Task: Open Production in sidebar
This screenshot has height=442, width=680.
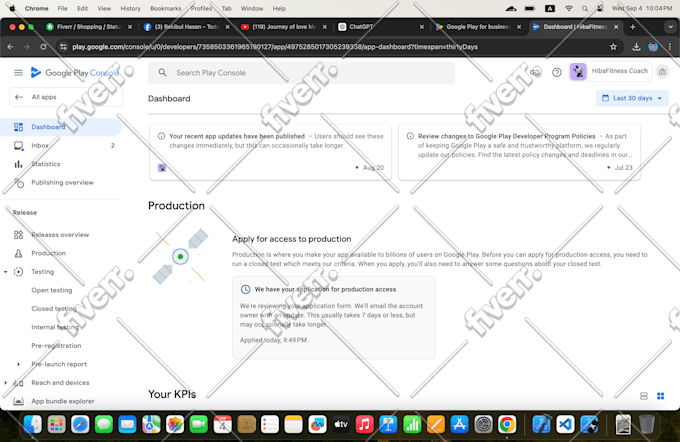Action: click(61, 253)
